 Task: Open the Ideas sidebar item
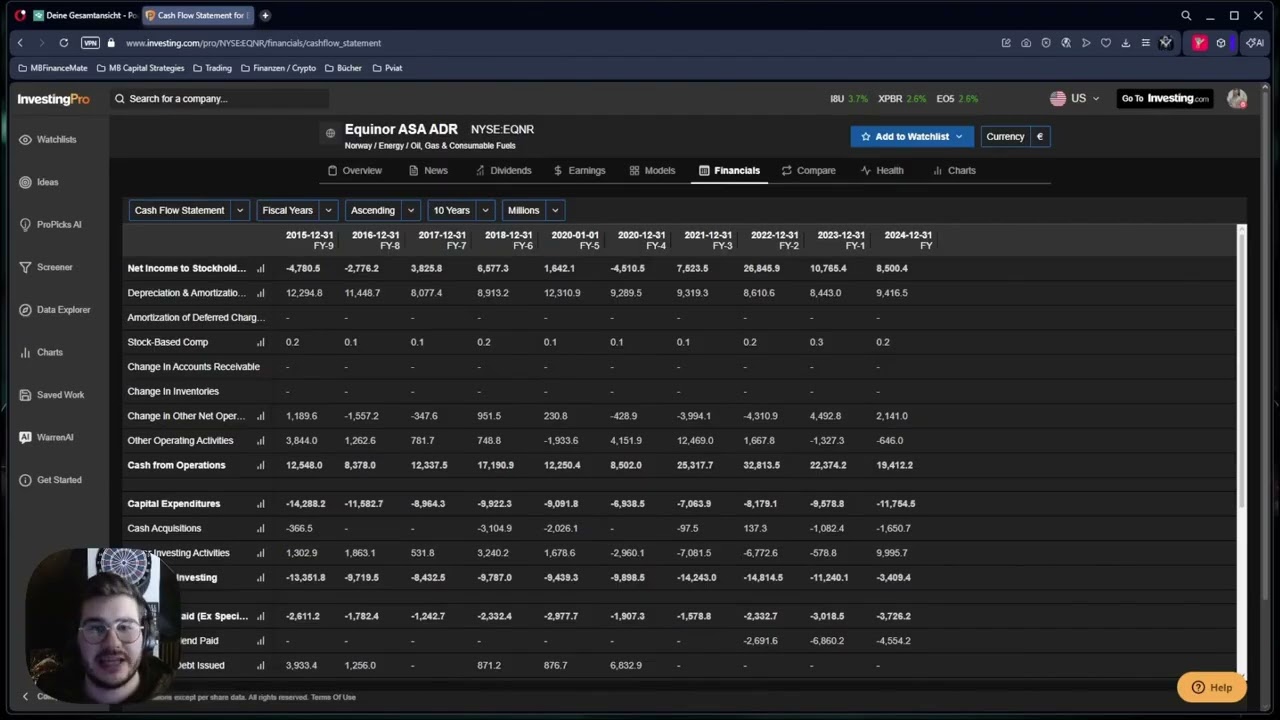39,182
